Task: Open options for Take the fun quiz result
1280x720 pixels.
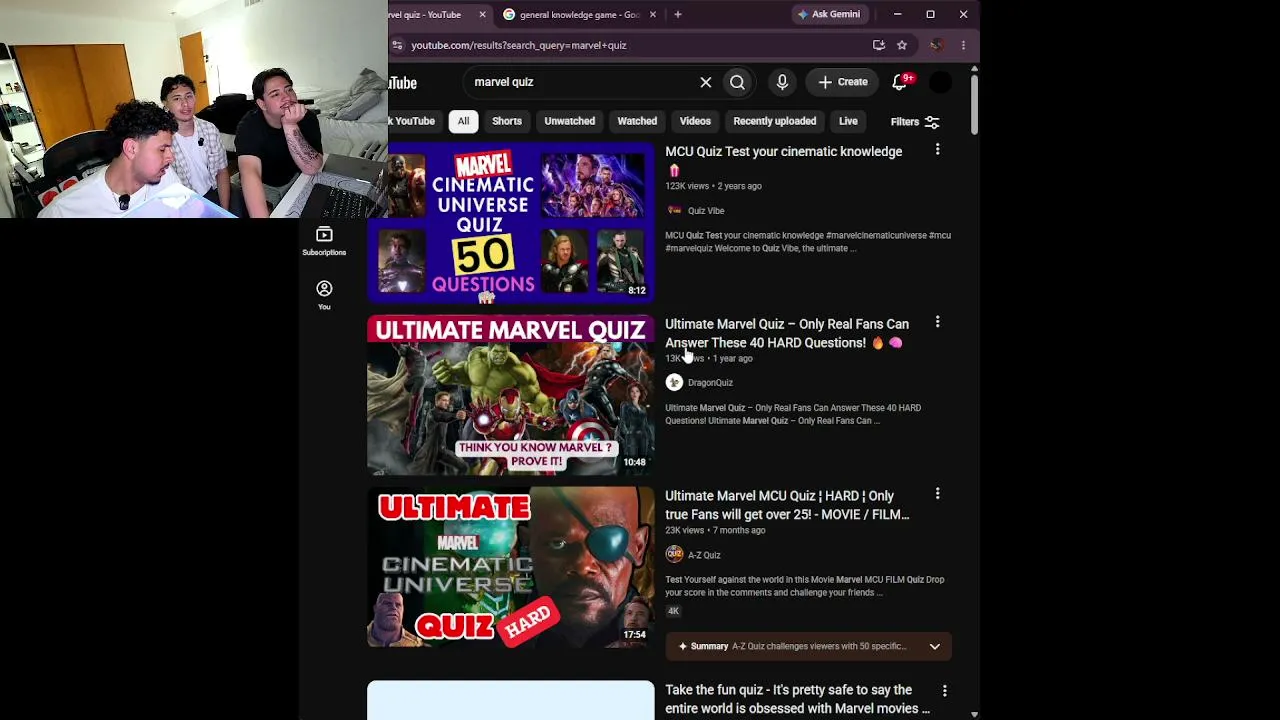Action: point(944,691)
